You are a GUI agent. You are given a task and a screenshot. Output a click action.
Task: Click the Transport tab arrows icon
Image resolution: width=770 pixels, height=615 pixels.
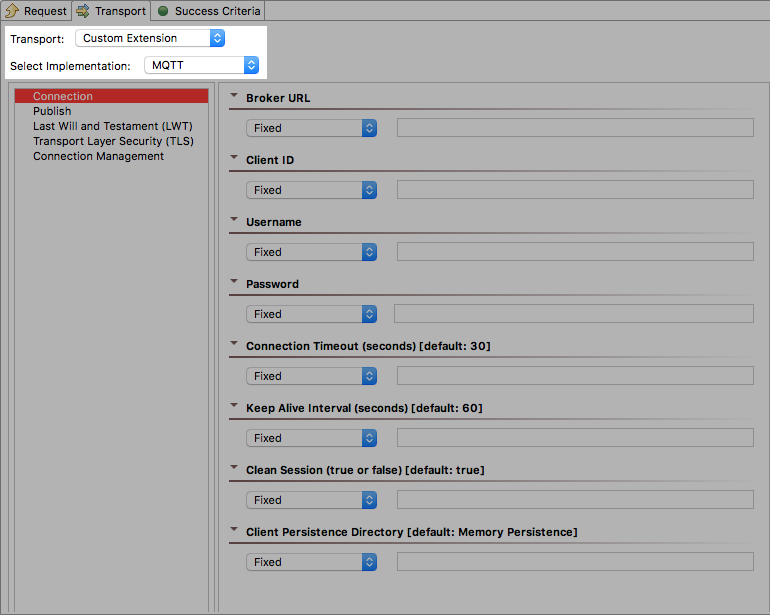83,11
